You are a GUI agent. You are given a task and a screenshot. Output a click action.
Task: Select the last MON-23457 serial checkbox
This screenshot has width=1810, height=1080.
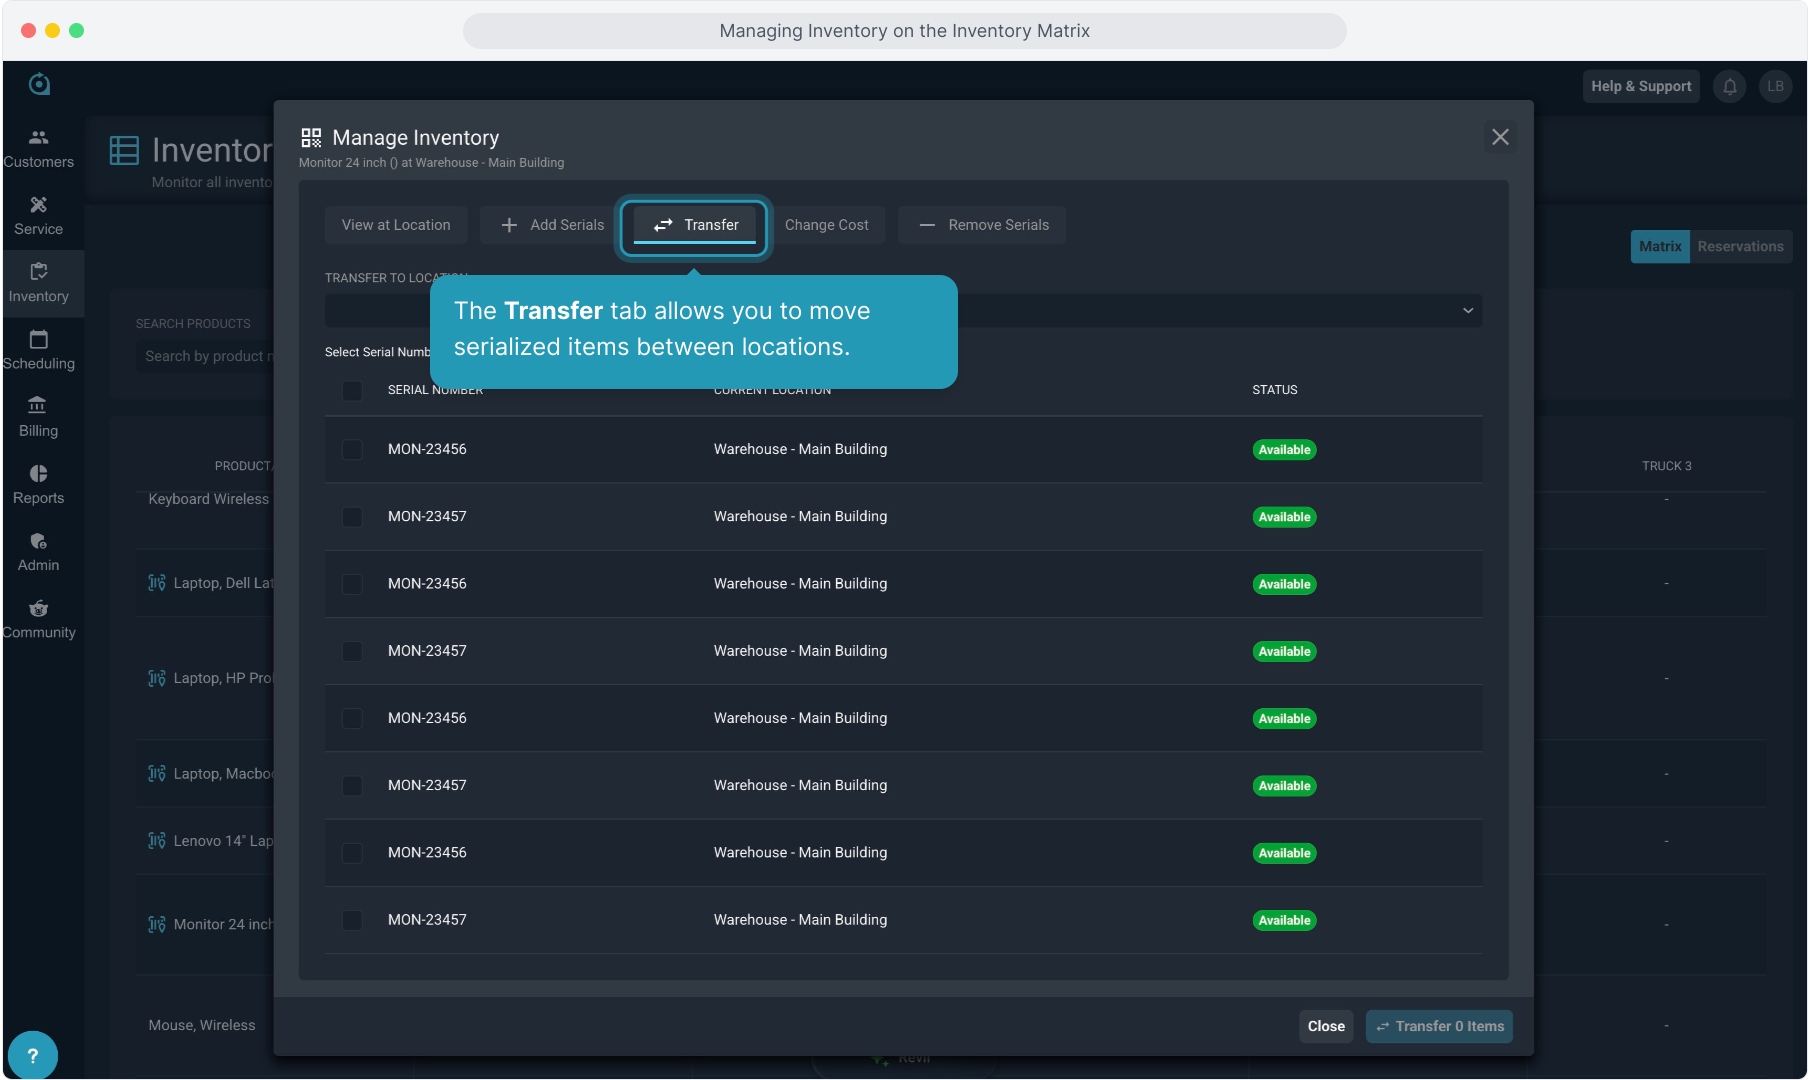point(352,920)
